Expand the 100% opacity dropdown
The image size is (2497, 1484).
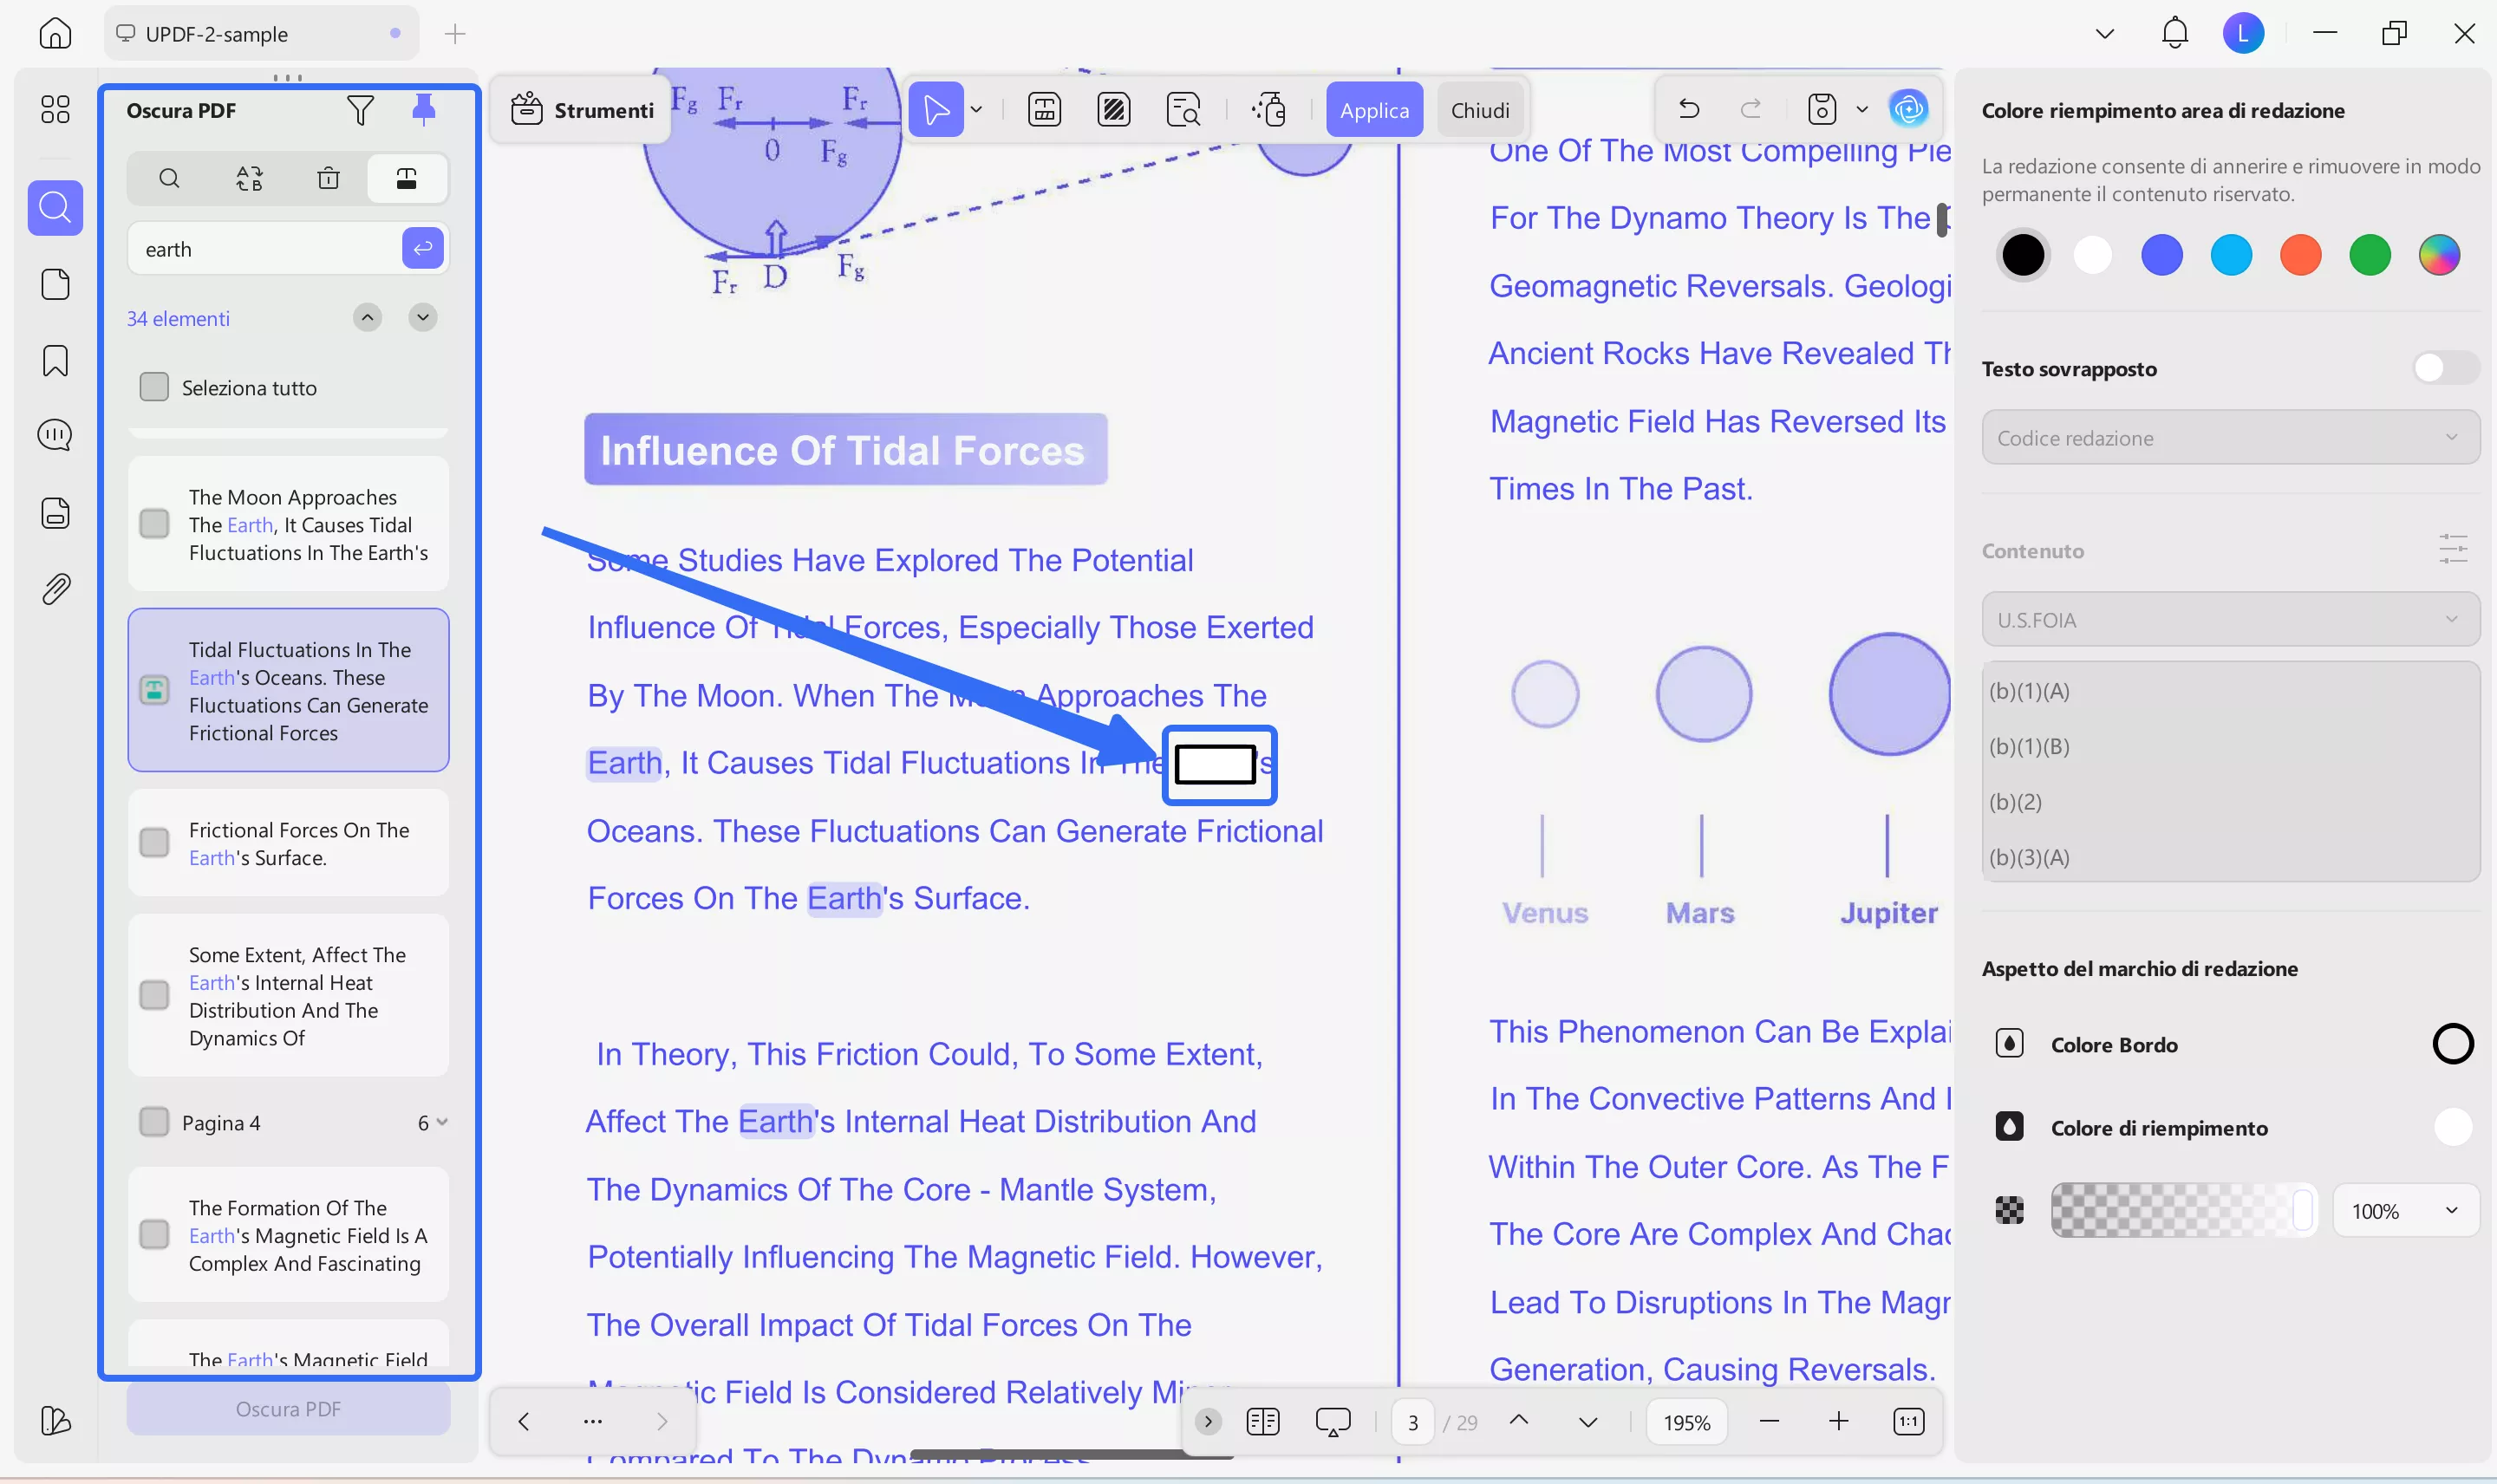point(2405,1211)
